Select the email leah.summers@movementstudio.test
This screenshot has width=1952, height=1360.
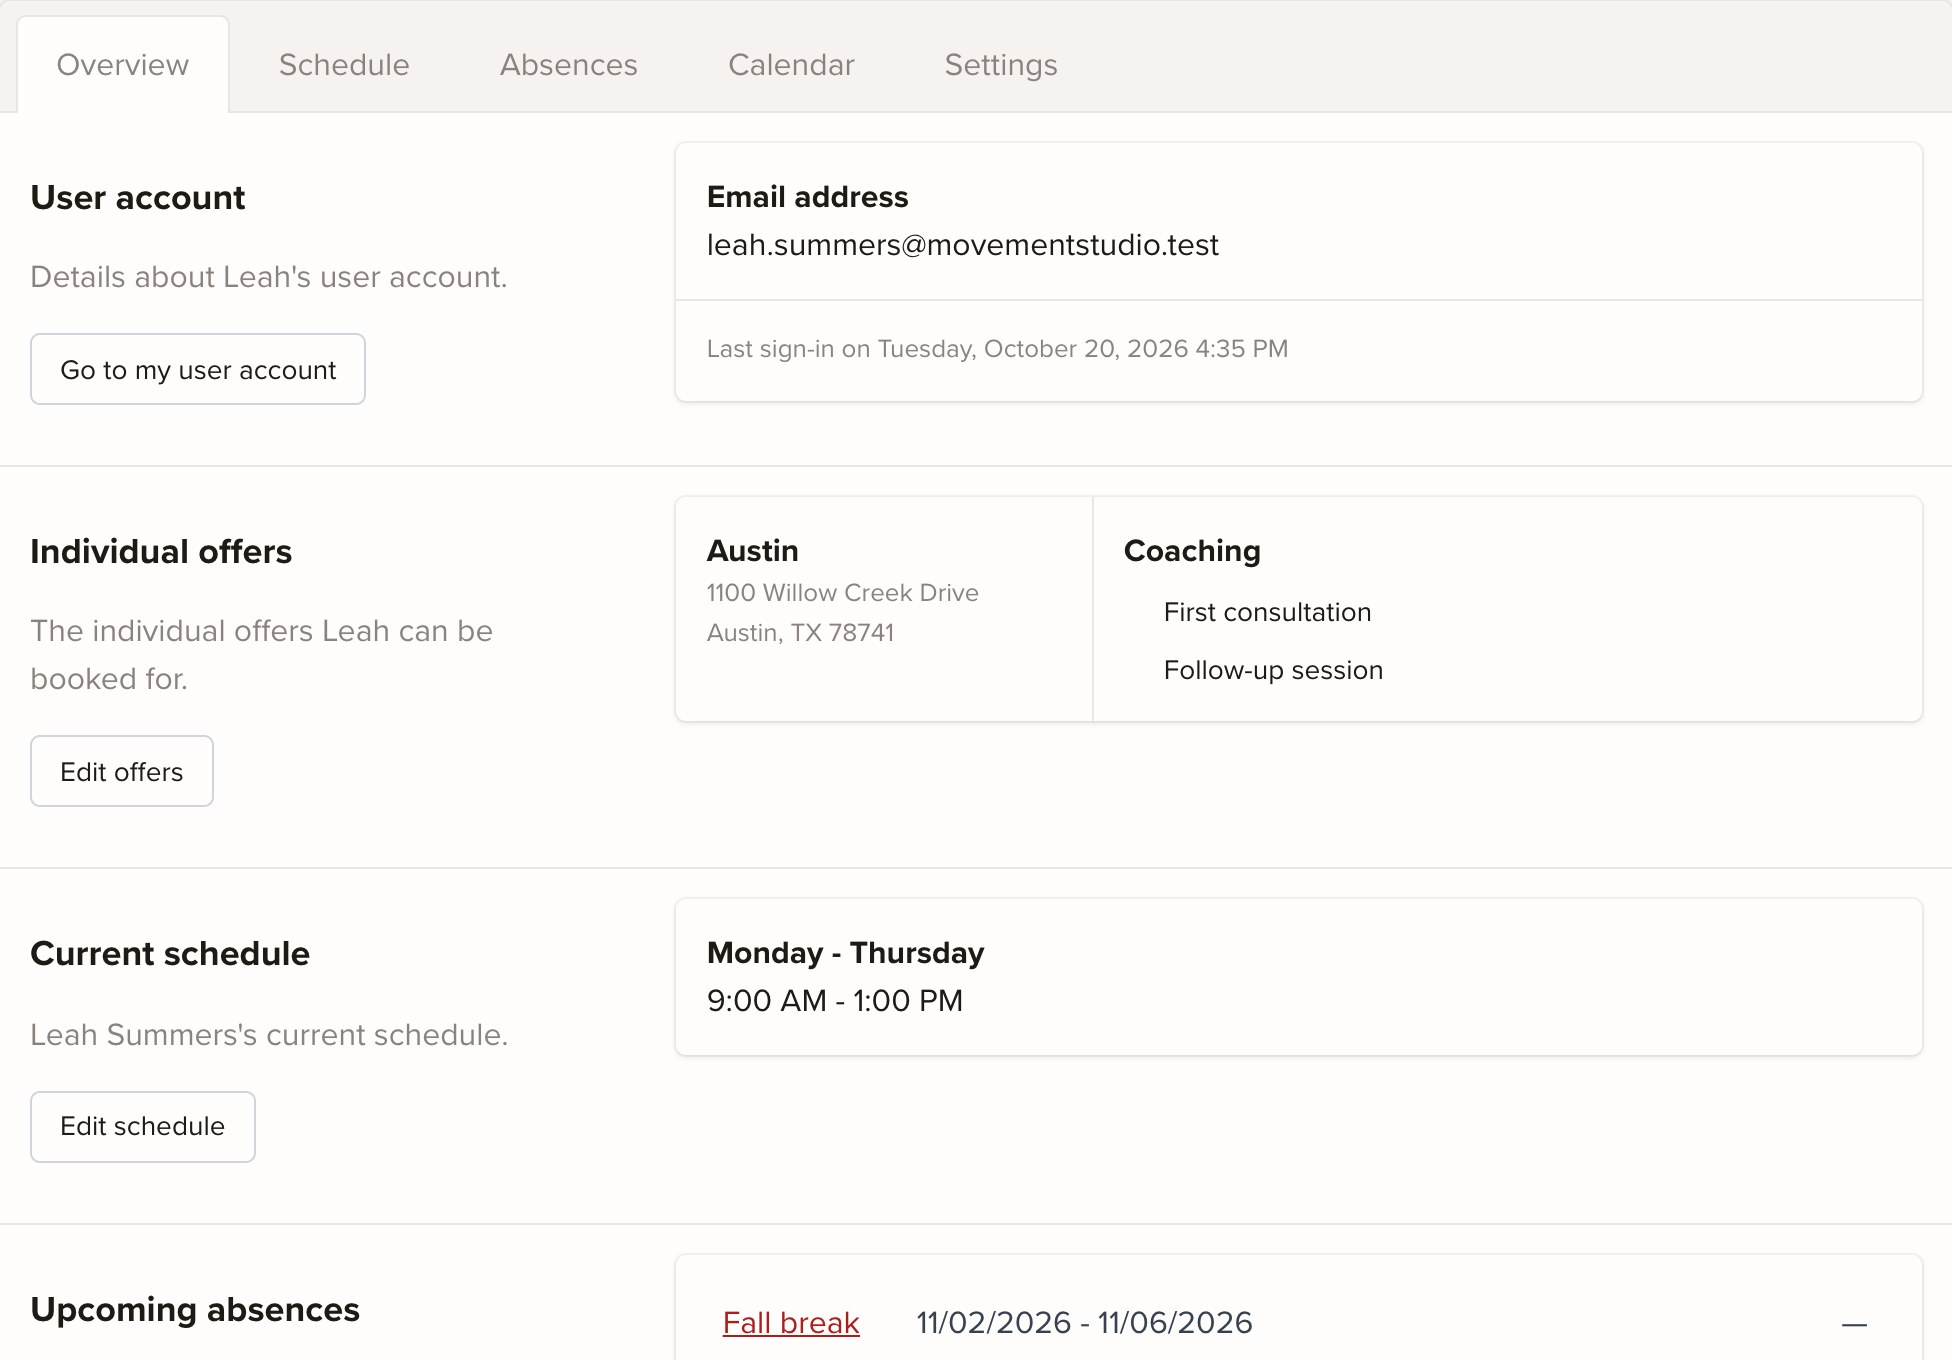(x=963, y=245)
